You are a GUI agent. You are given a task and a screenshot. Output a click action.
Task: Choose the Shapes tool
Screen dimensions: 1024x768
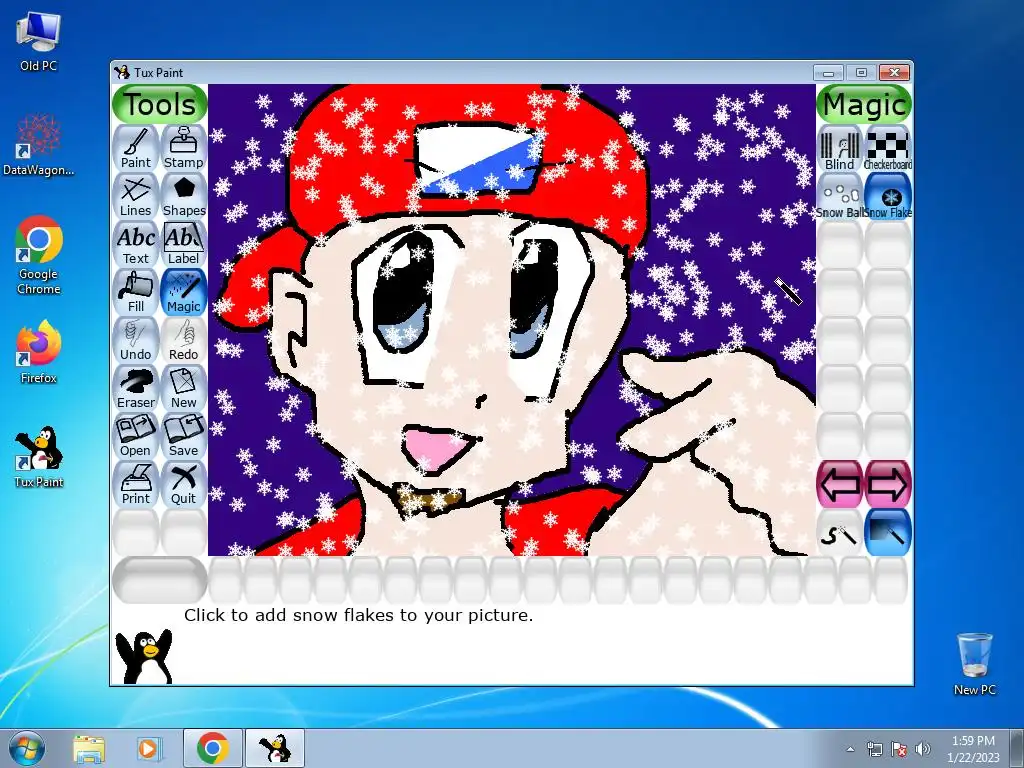tap(184, 196)
